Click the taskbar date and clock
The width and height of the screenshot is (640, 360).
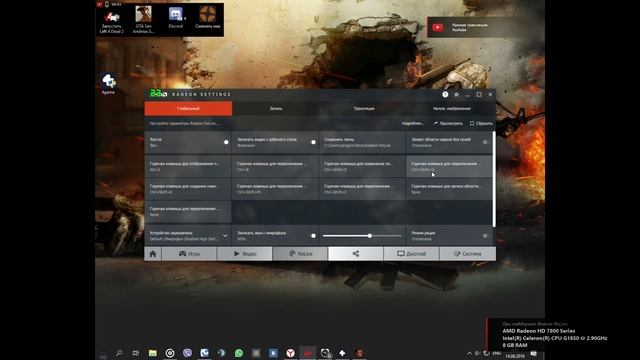point(516,356)
